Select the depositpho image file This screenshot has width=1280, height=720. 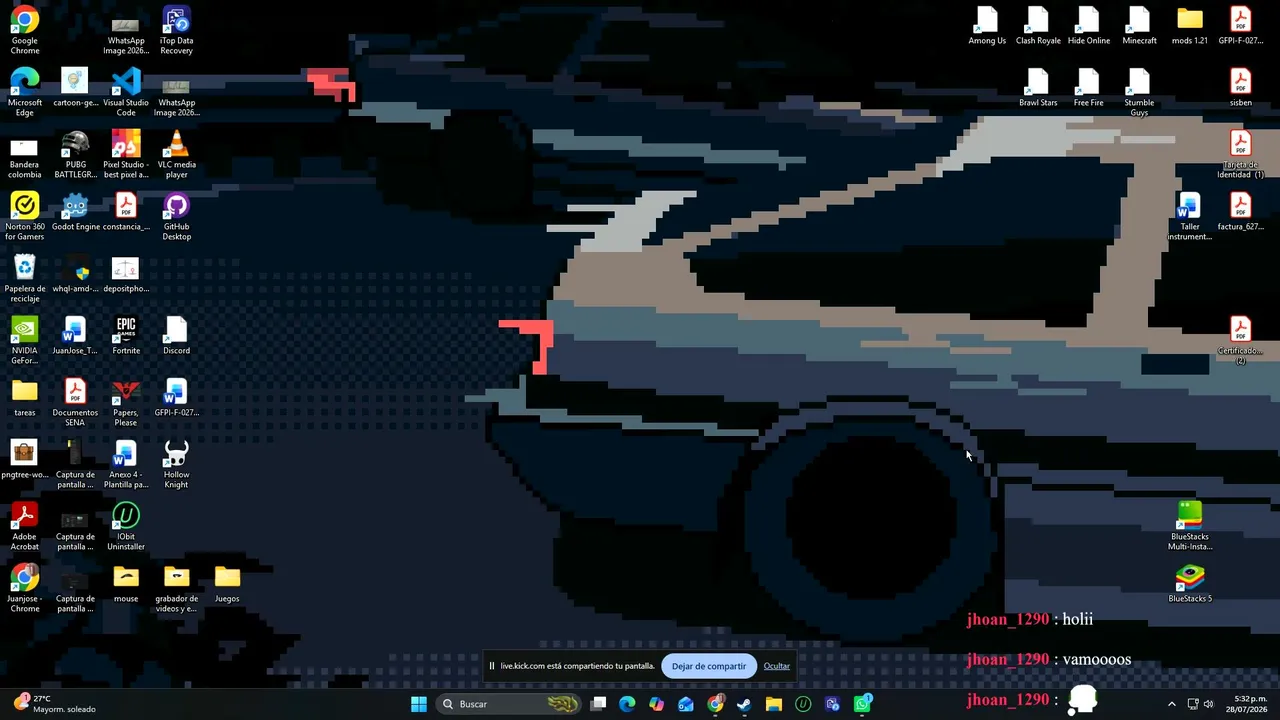point(126,274)
